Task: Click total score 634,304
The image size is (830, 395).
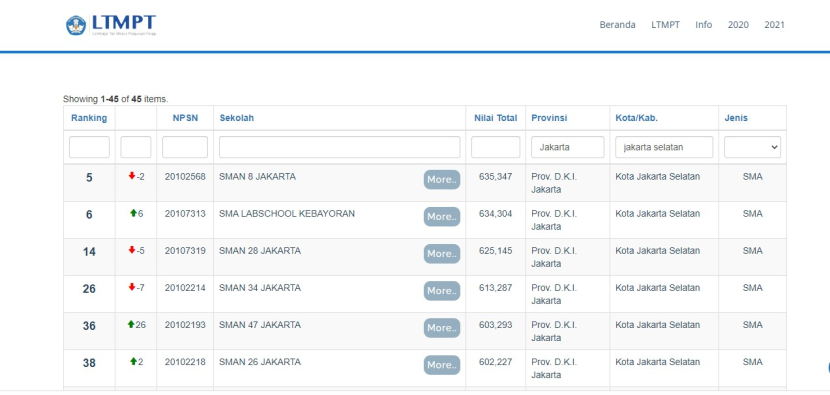Action: [495, 214]
